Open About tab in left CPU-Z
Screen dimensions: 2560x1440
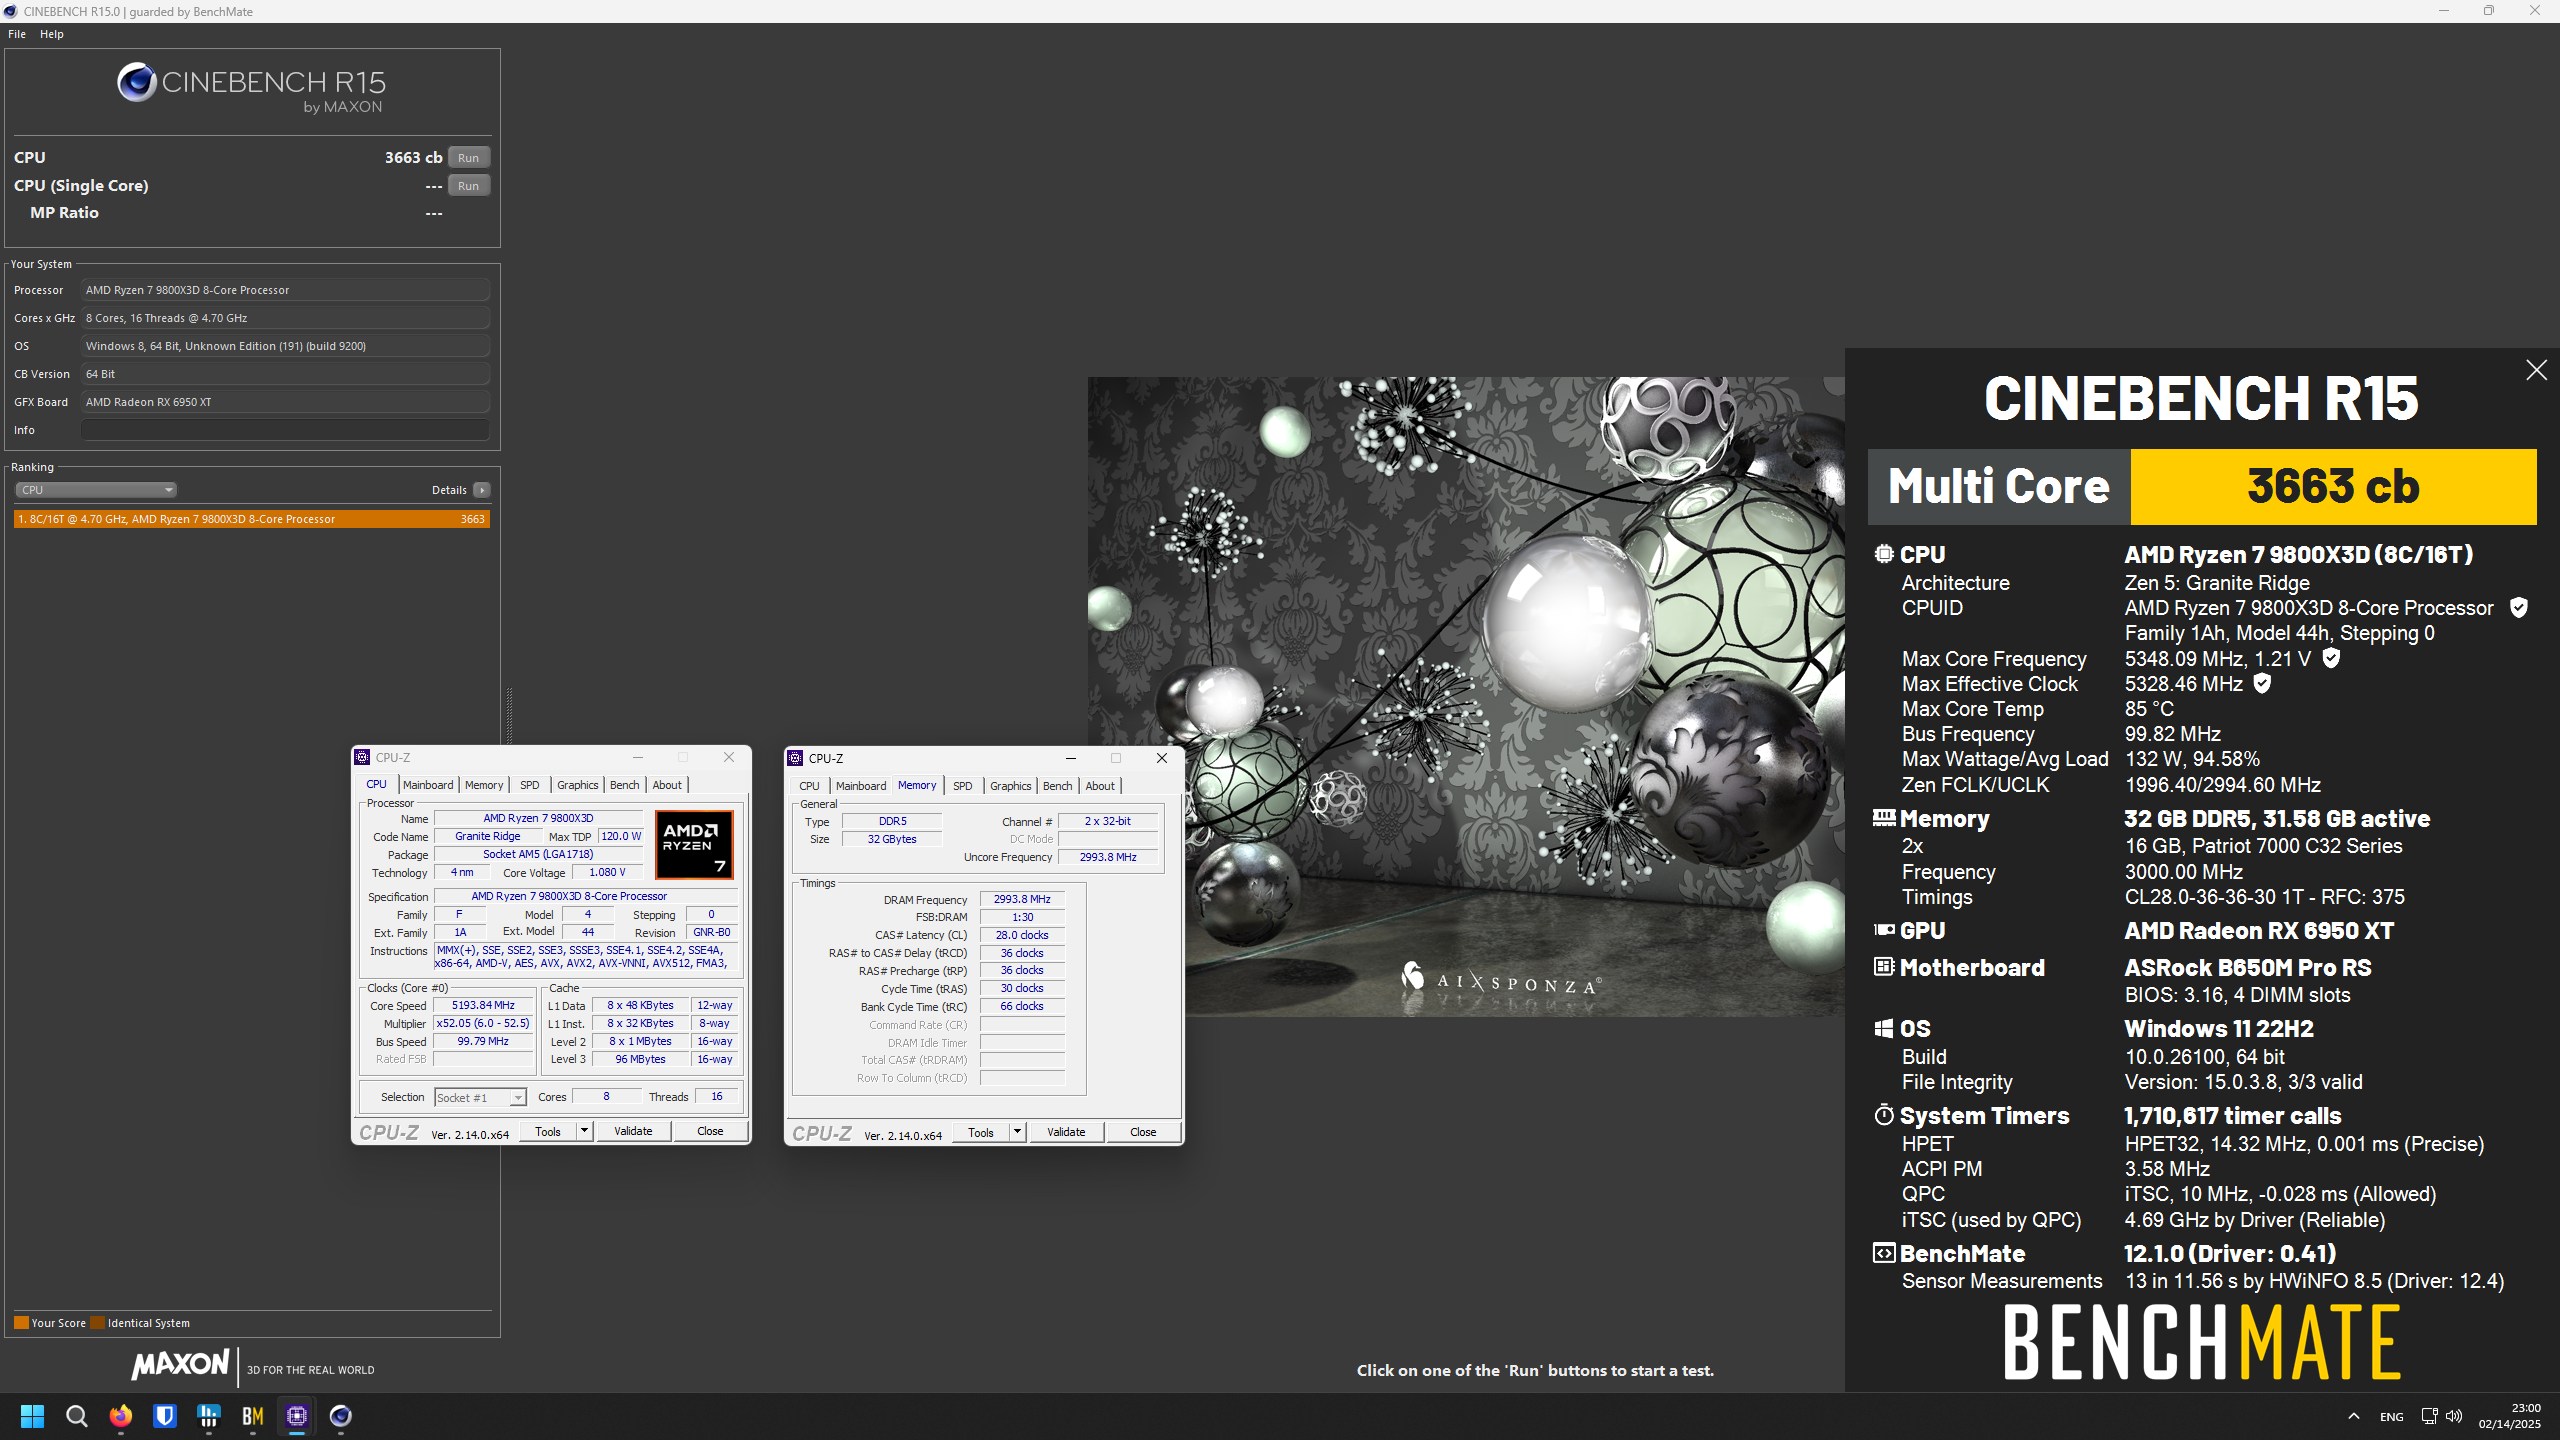coord(667,785)
